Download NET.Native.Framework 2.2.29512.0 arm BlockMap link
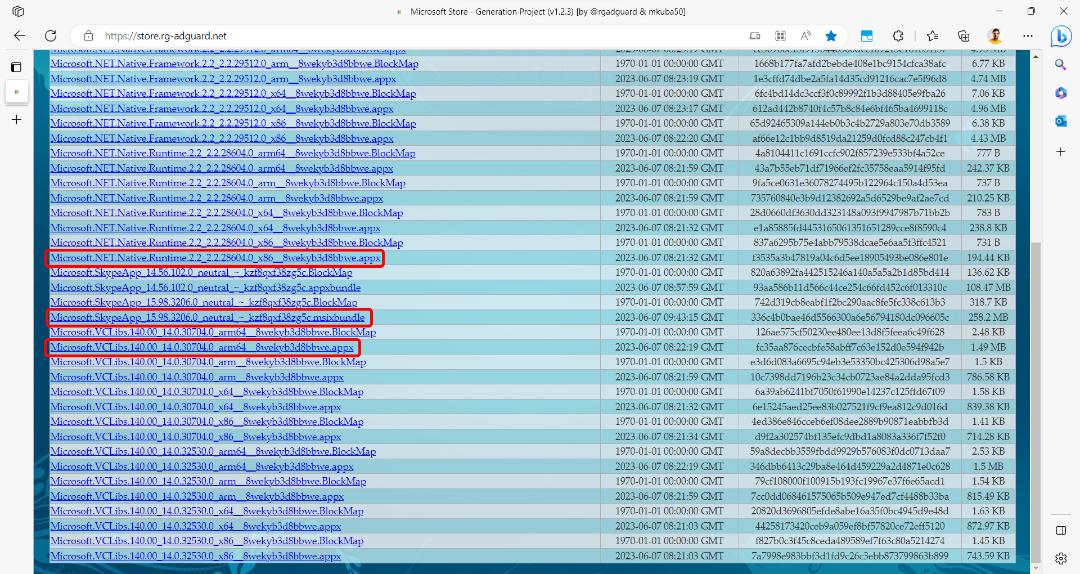The image size is (1080, 574). [x=234, y=64]
